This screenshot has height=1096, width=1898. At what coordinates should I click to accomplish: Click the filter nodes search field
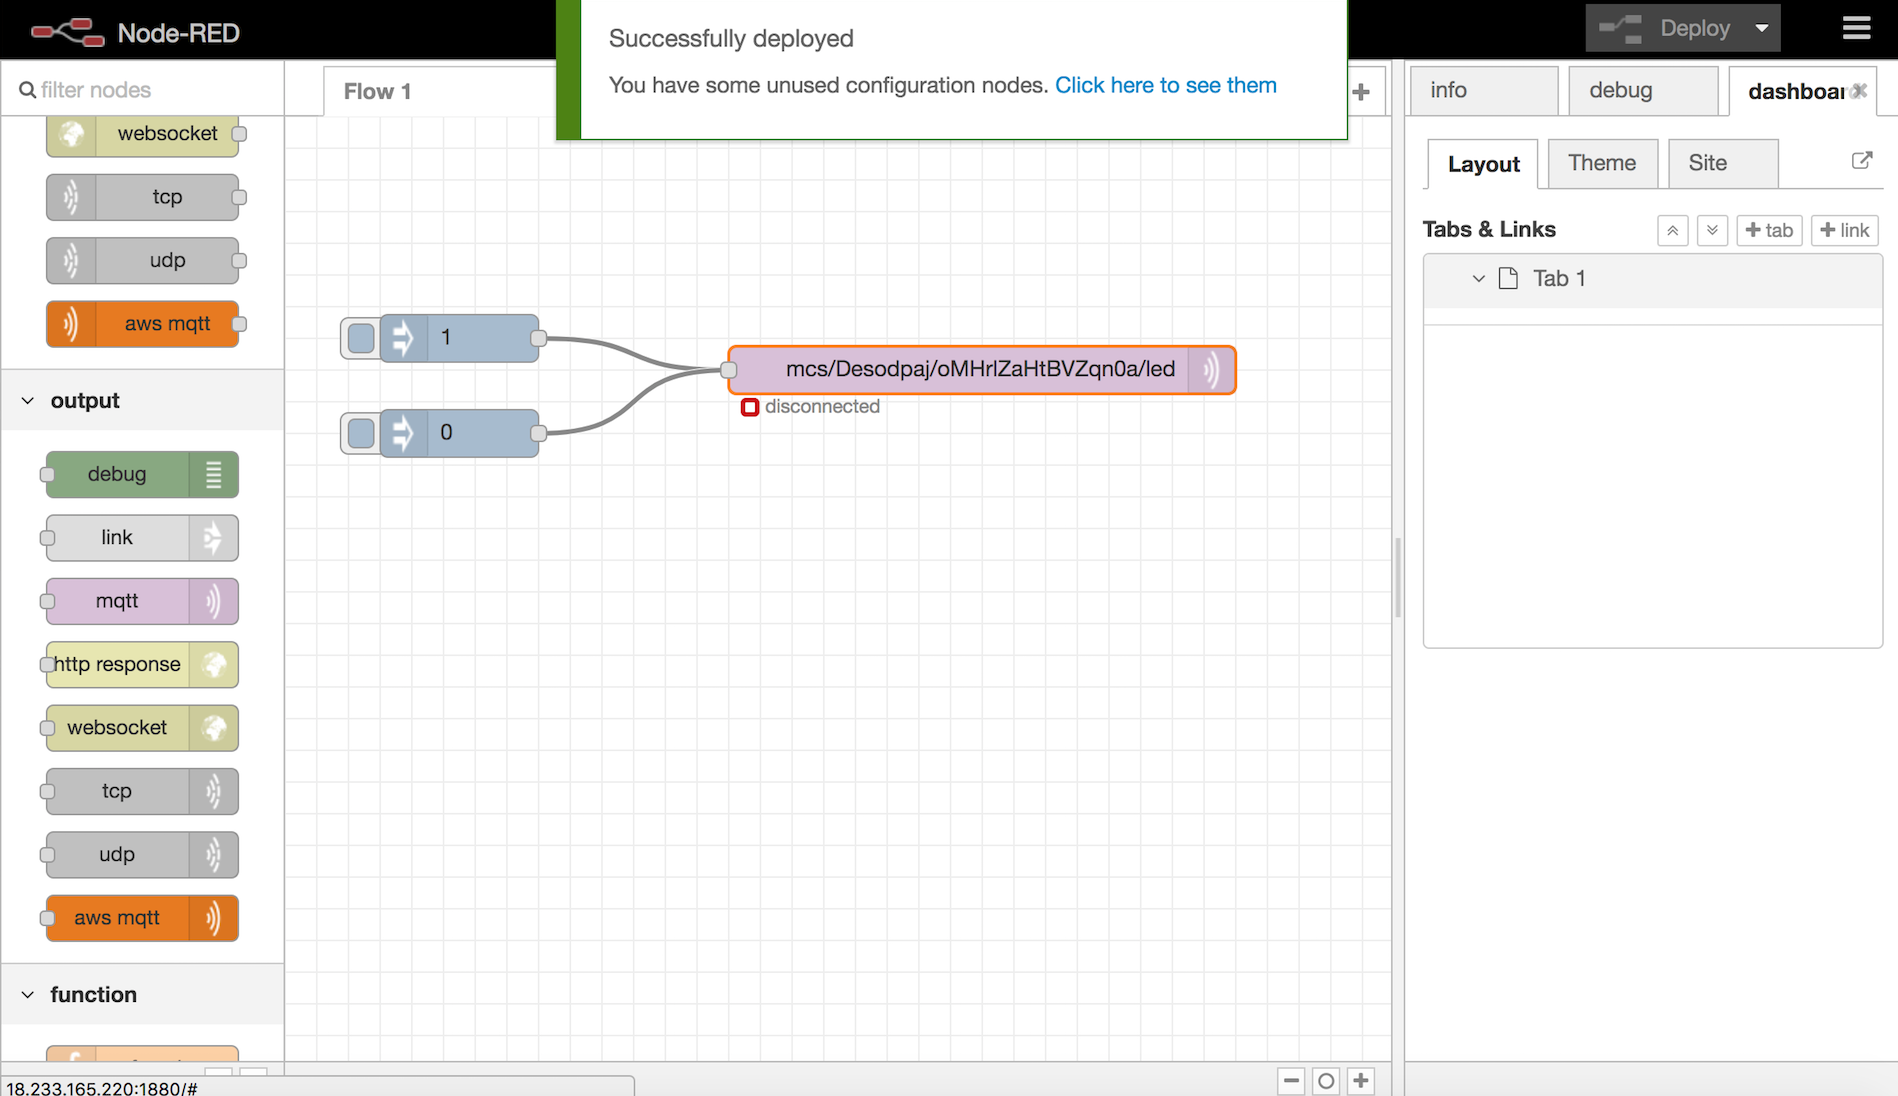[143, 90]
